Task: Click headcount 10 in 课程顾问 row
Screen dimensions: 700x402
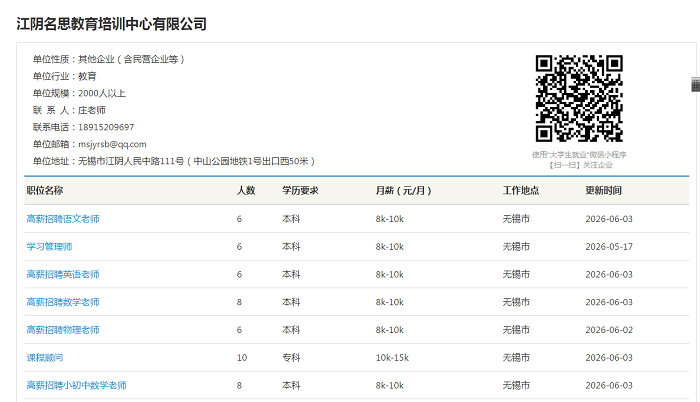Action: coord(242,357)
